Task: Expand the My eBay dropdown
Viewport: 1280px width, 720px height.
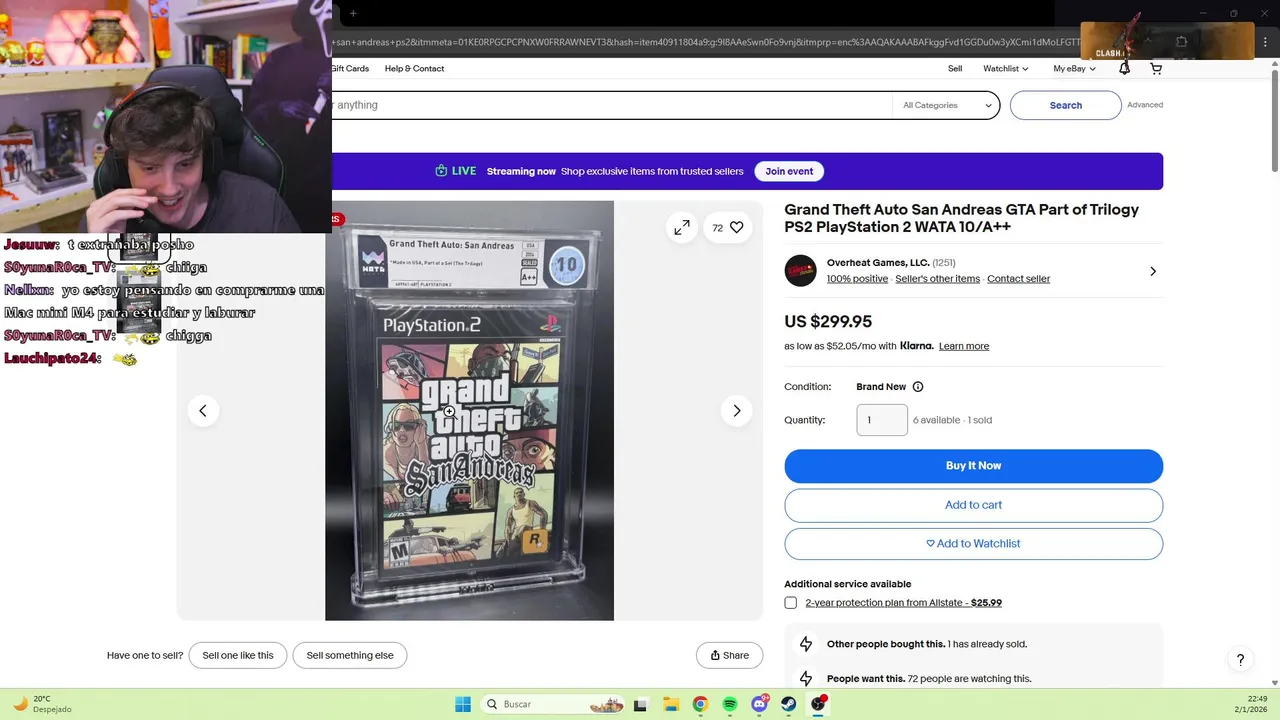Action: pyautogui.click(x=1074, y=69)
